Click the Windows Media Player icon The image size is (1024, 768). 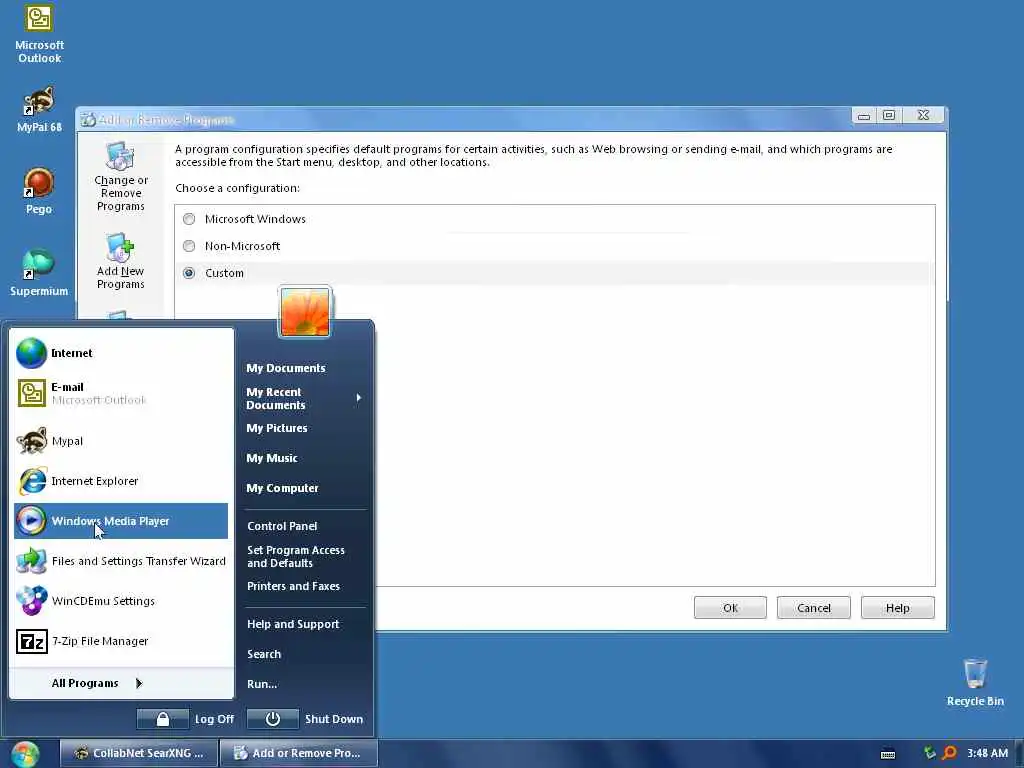point(31,520)
